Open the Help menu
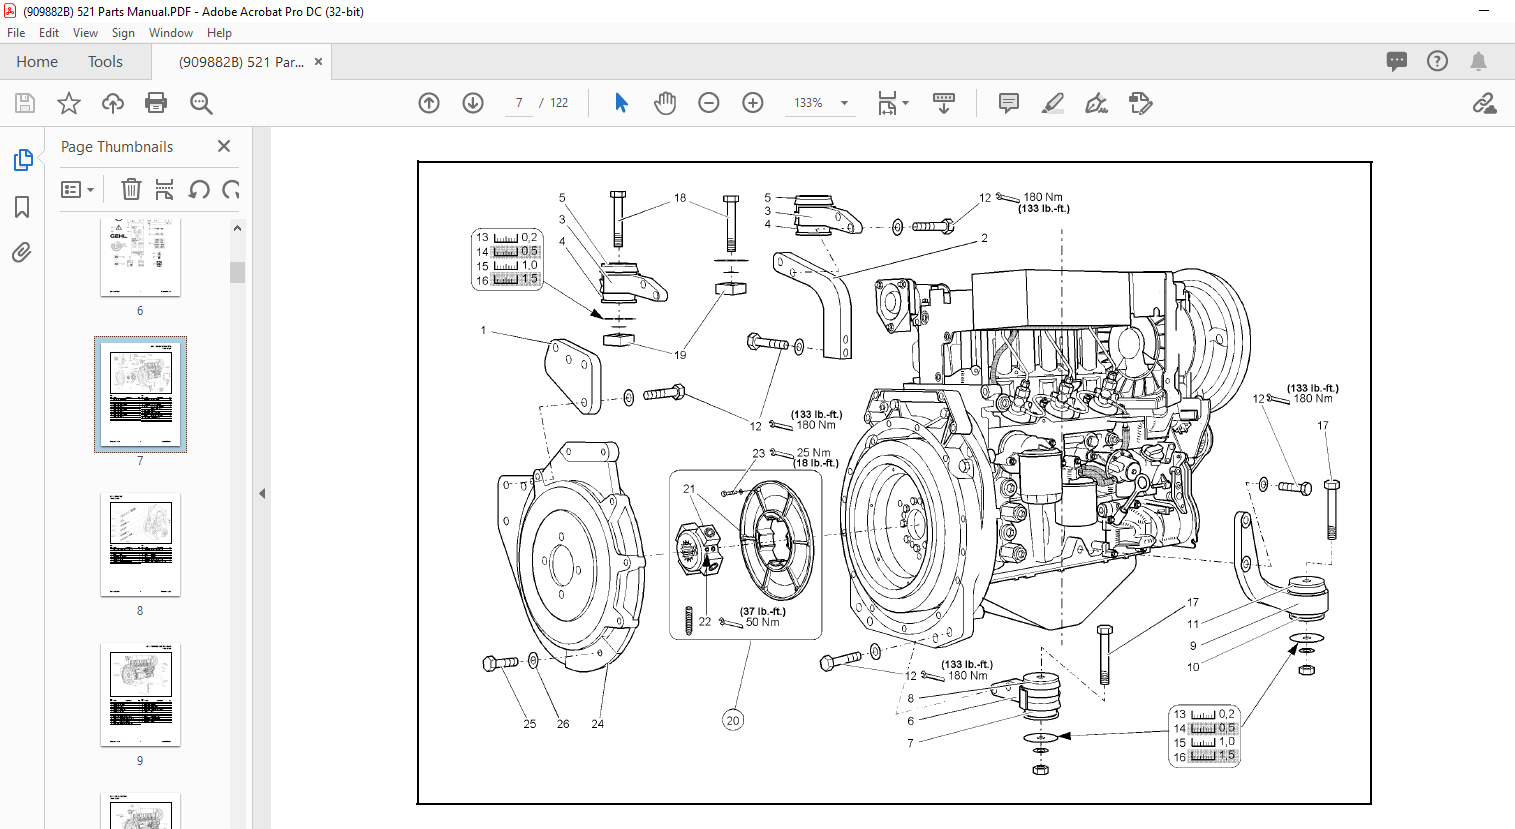Image resolution: width=1515 pixels, height=829 pixels. 219,33
